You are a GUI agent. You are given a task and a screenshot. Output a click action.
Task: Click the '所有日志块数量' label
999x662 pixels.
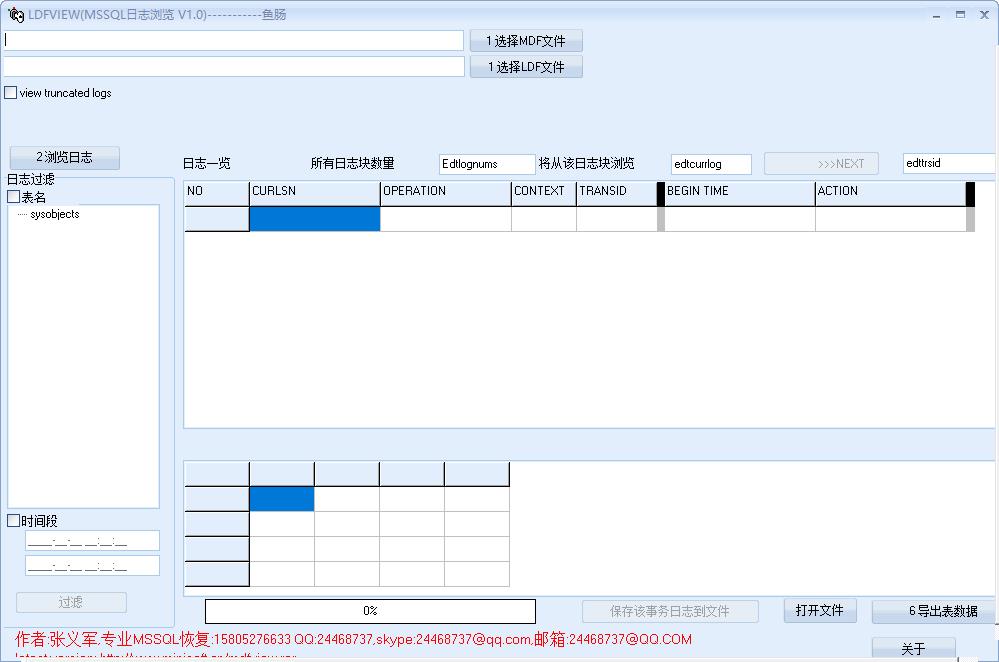point(352,164)
